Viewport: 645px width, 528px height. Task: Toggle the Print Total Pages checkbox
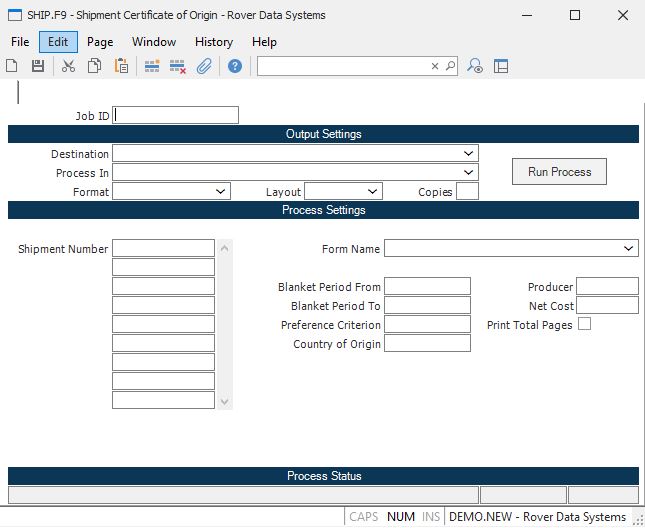[584, 324]
